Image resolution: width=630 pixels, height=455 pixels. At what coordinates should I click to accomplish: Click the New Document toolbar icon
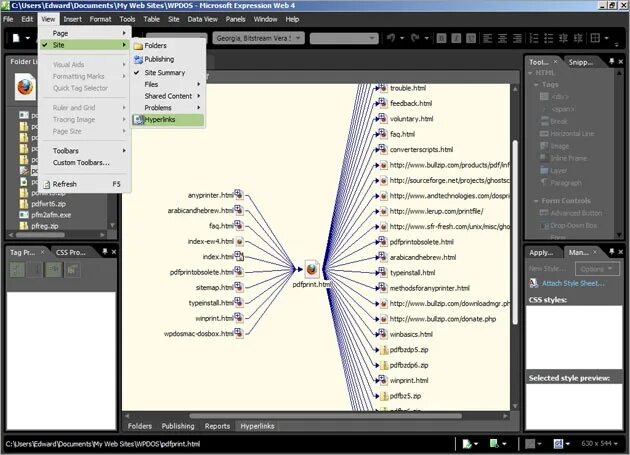click(x=16, y=38)
